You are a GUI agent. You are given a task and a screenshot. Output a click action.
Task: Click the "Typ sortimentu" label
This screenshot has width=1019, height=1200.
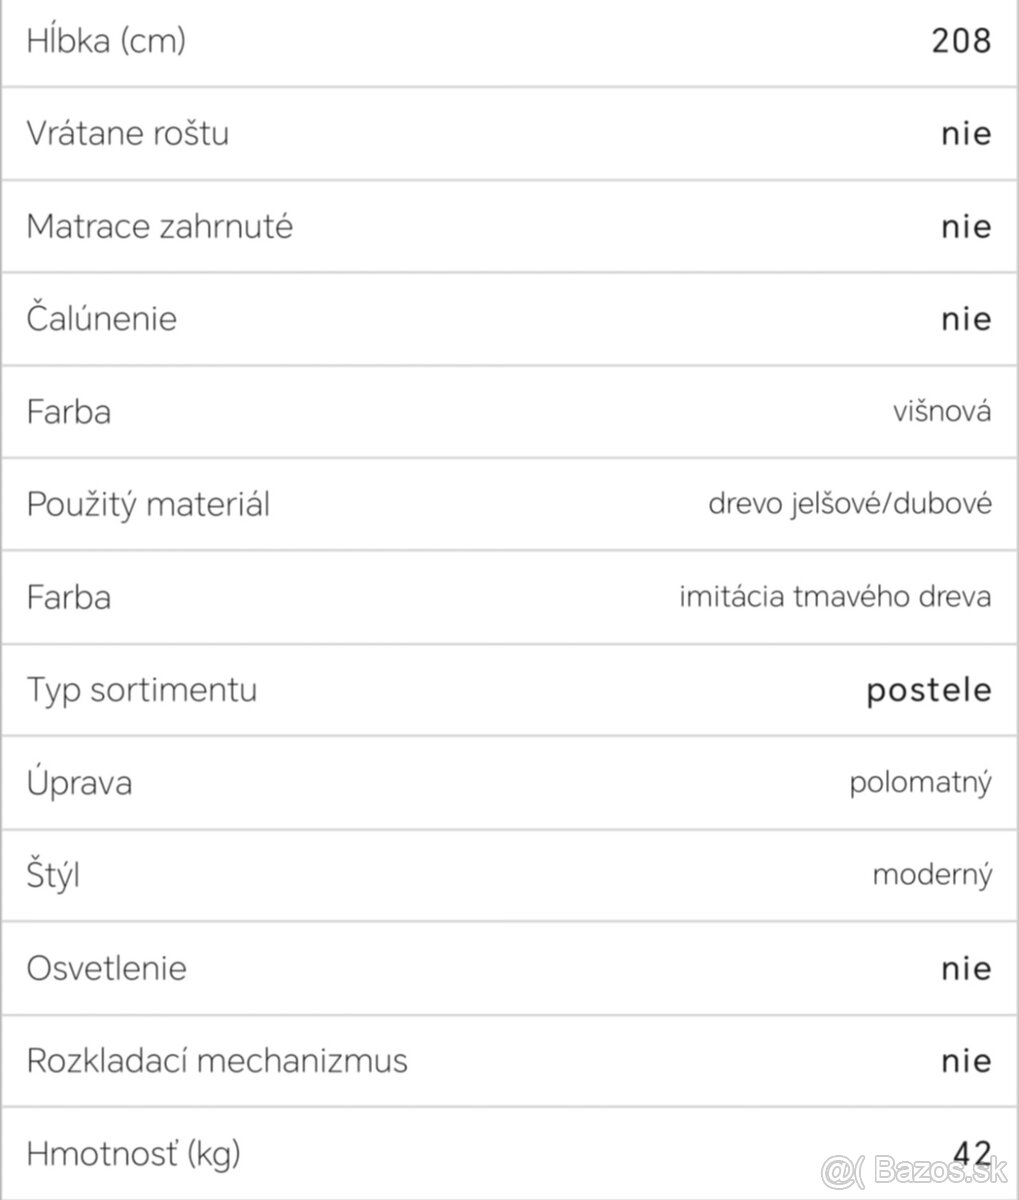point(141,690)
